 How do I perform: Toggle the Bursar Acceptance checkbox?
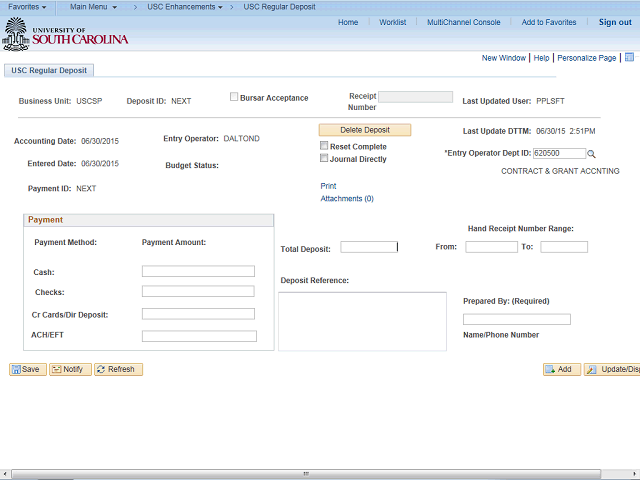tap(234, 97)
